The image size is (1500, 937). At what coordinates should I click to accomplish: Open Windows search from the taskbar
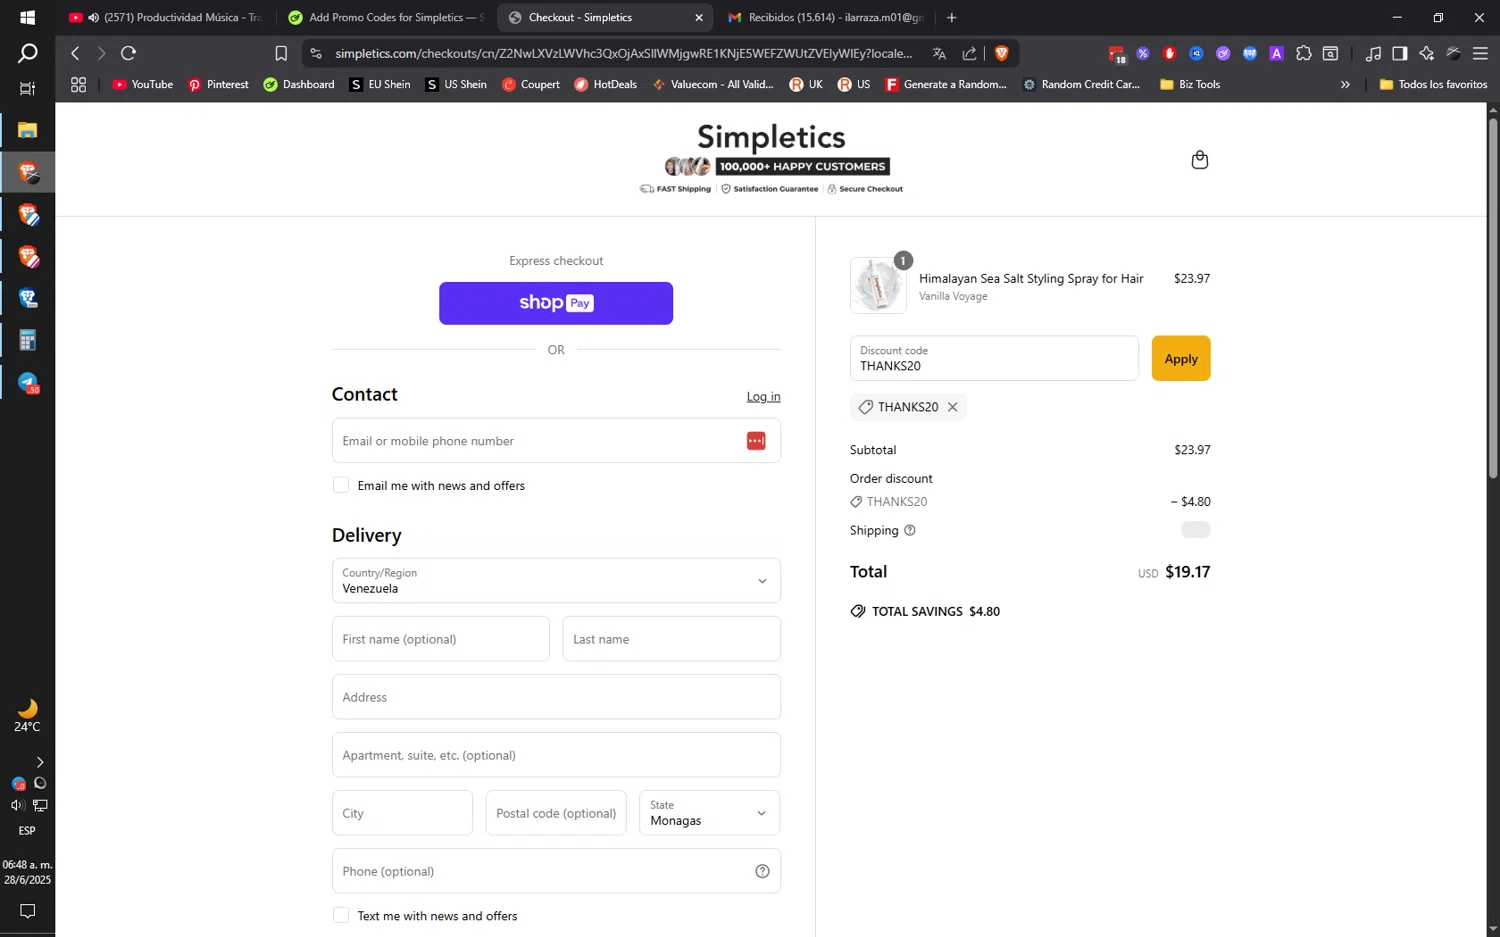coord(27,53)
